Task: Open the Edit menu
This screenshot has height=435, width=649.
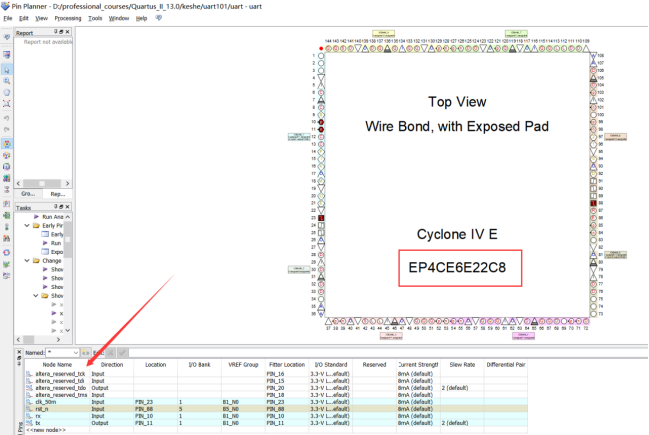Action: (24, 18)
